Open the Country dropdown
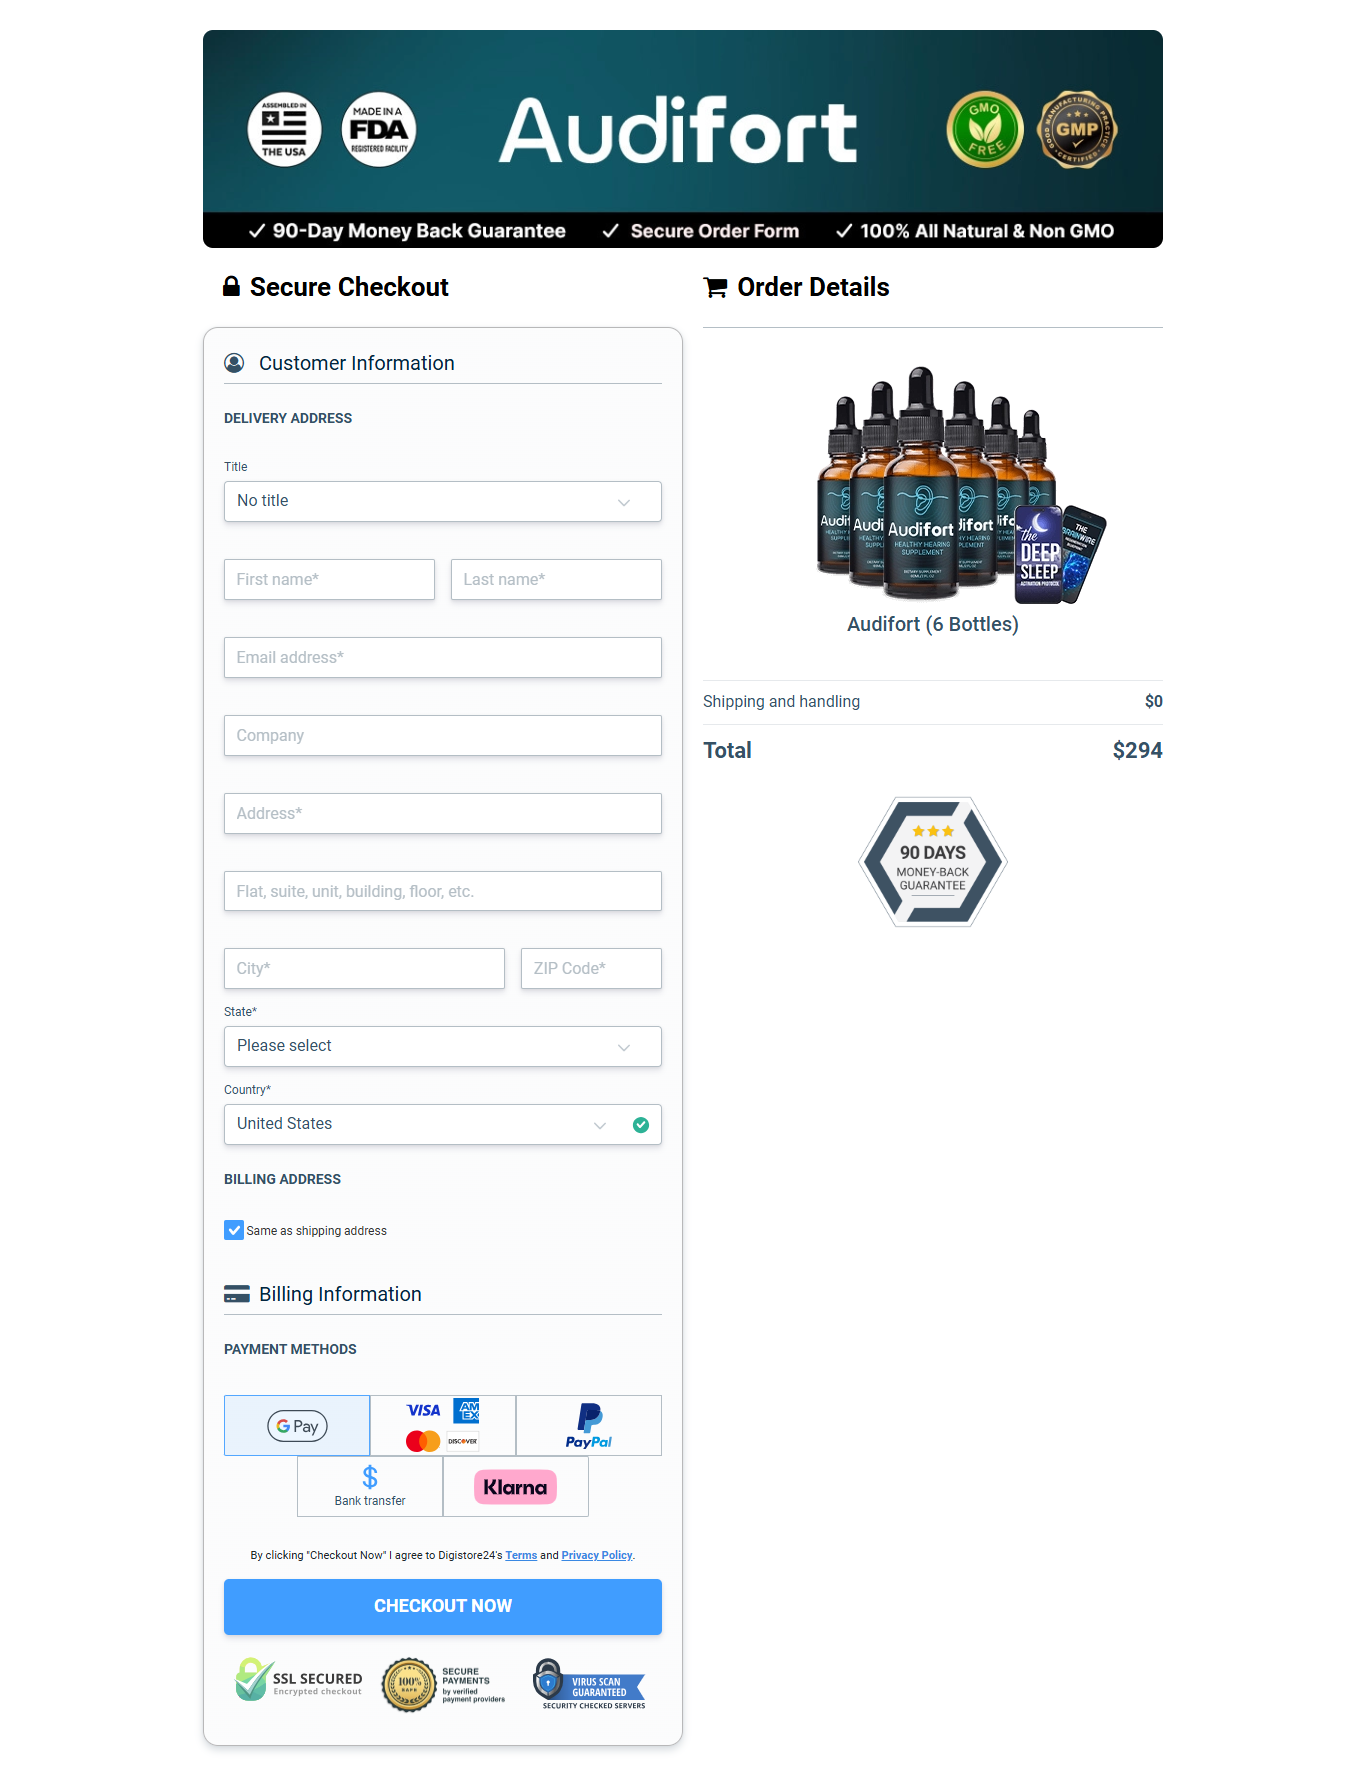 pos(443,1124)
